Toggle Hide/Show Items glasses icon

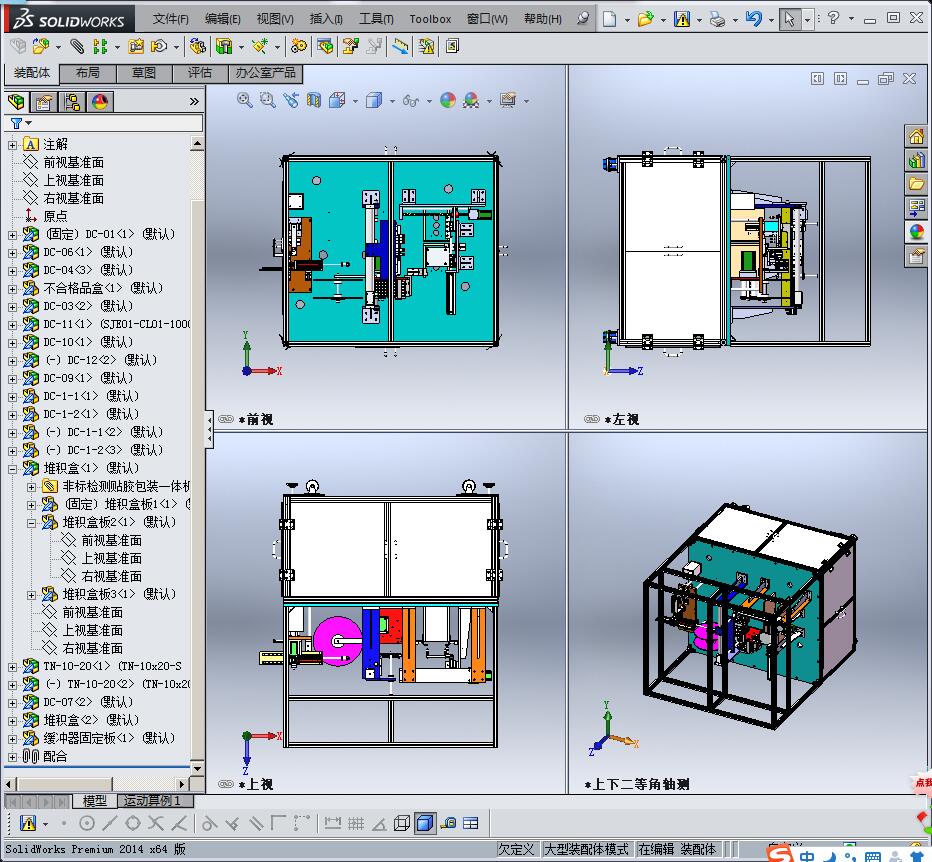click(411, 100)
